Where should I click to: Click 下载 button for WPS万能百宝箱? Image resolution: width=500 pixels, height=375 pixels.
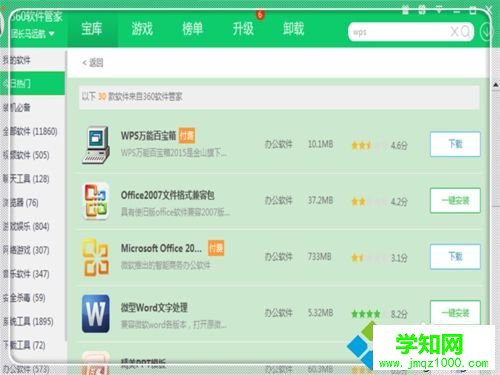tap(455, 144)
